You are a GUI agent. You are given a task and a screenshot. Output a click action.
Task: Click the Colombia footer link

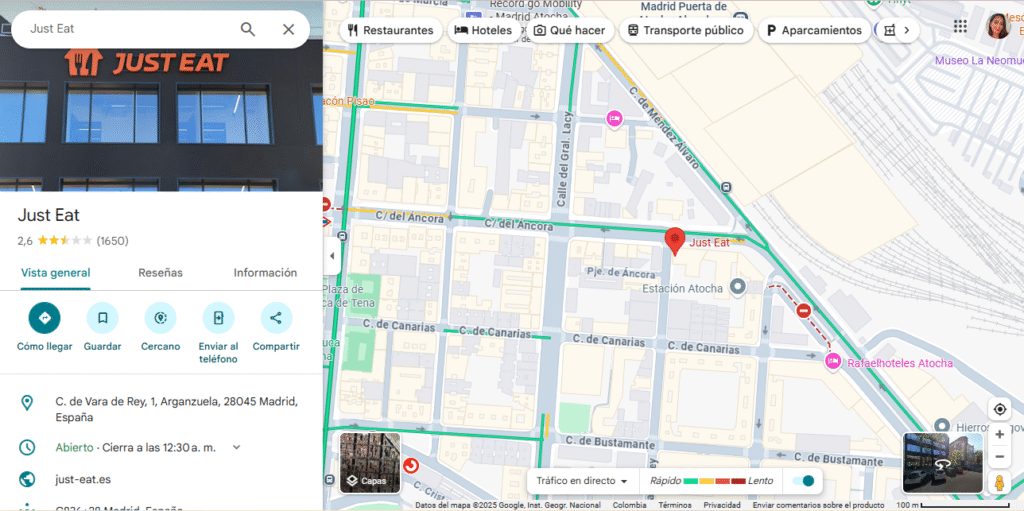pos(630,505)
